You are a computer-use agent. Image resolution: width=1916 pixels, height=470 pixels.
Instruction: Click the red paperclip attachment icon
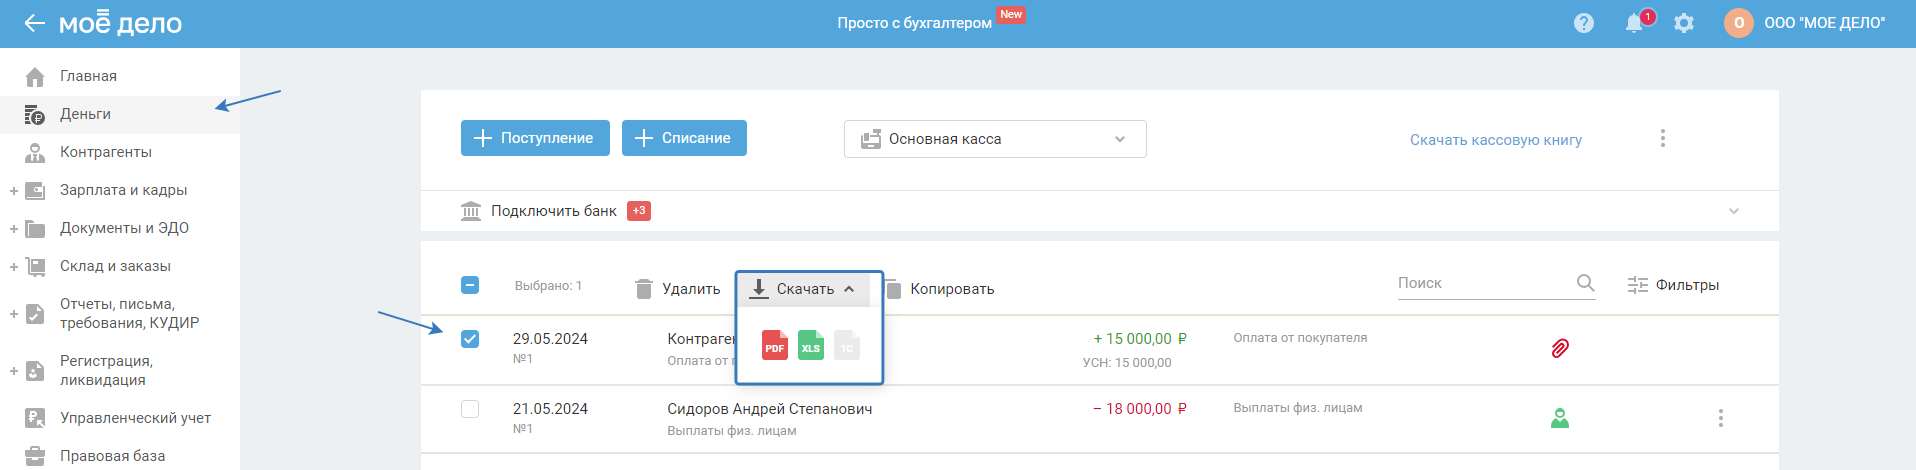click(1560, 348)
